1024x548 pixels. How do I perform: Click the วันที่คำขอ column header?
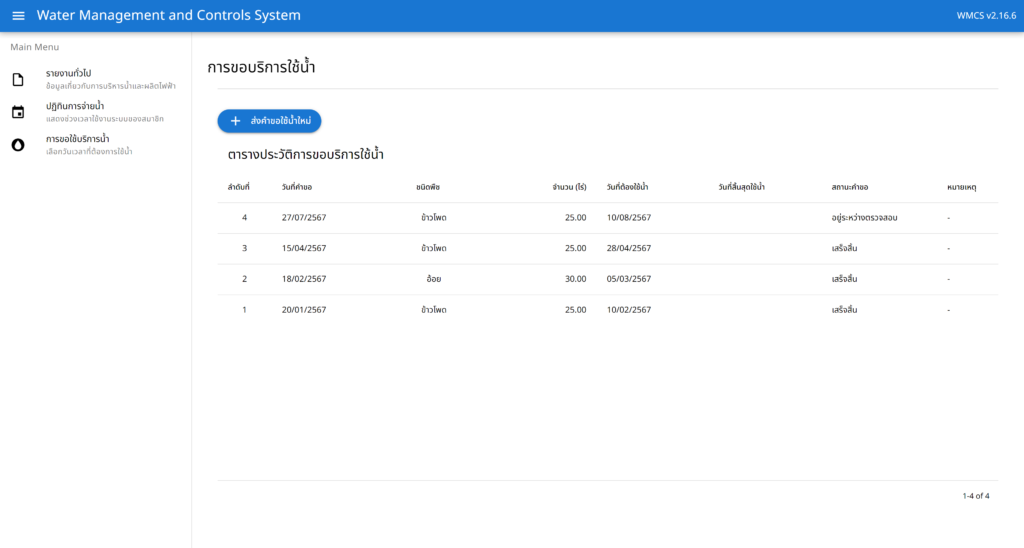pyautogui.click(x=297, y=187)
